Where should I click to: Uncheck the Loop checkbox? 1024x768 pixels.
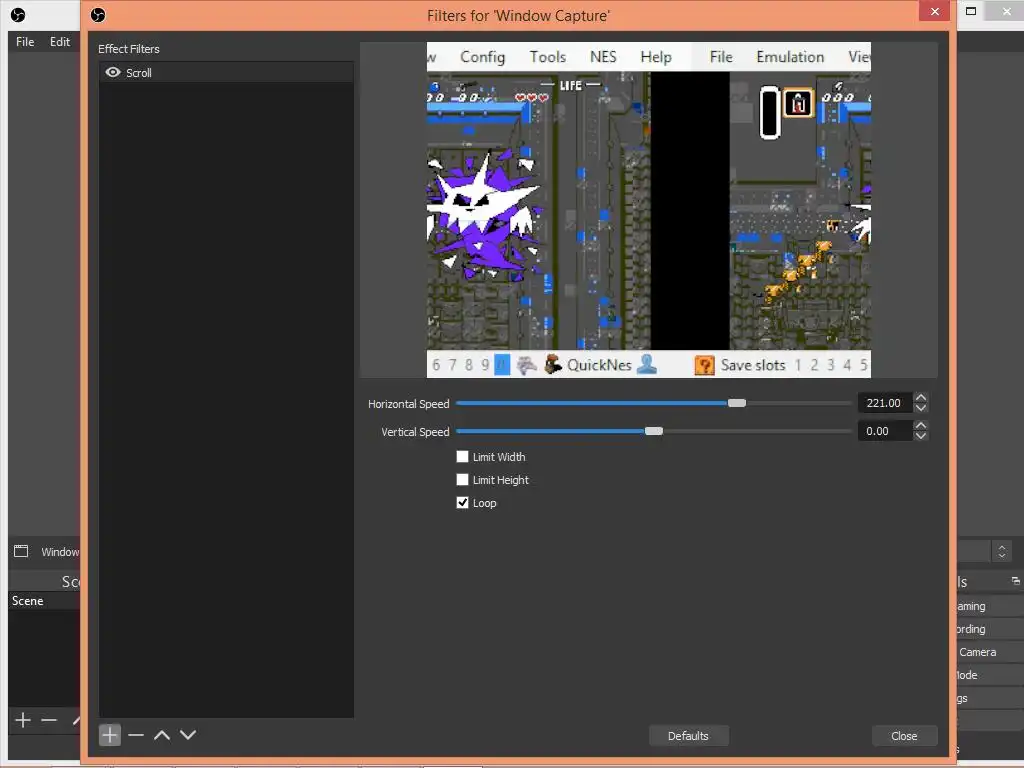pyautogui.click(x=462, y=502)
